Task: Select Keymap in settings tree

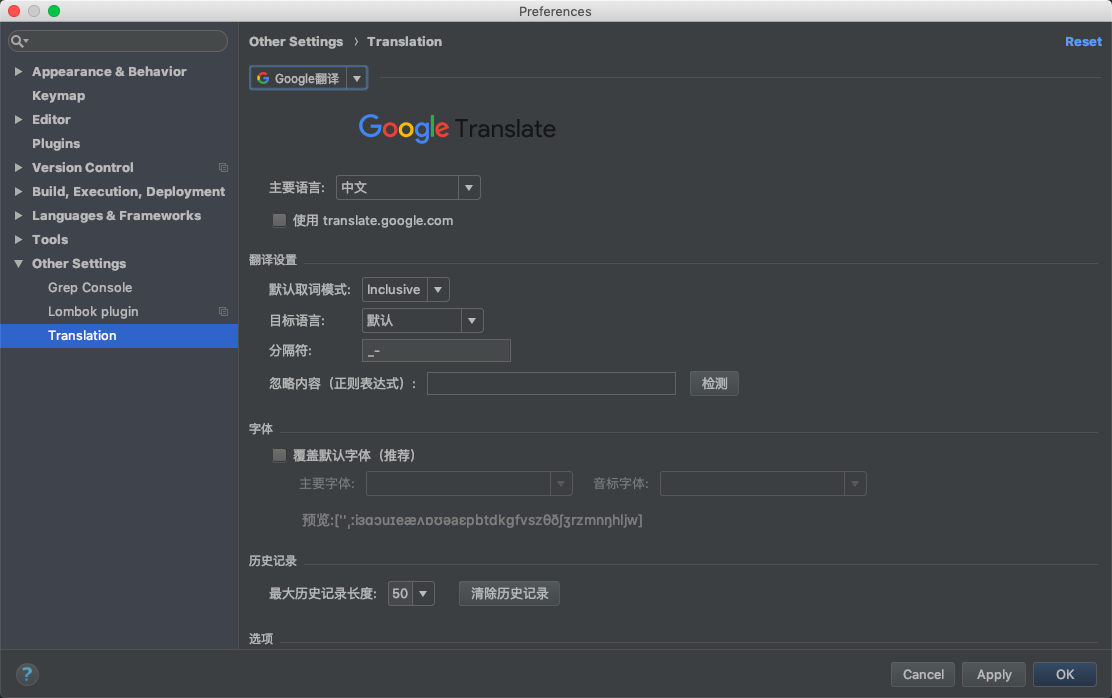Action: pos(58,96)
